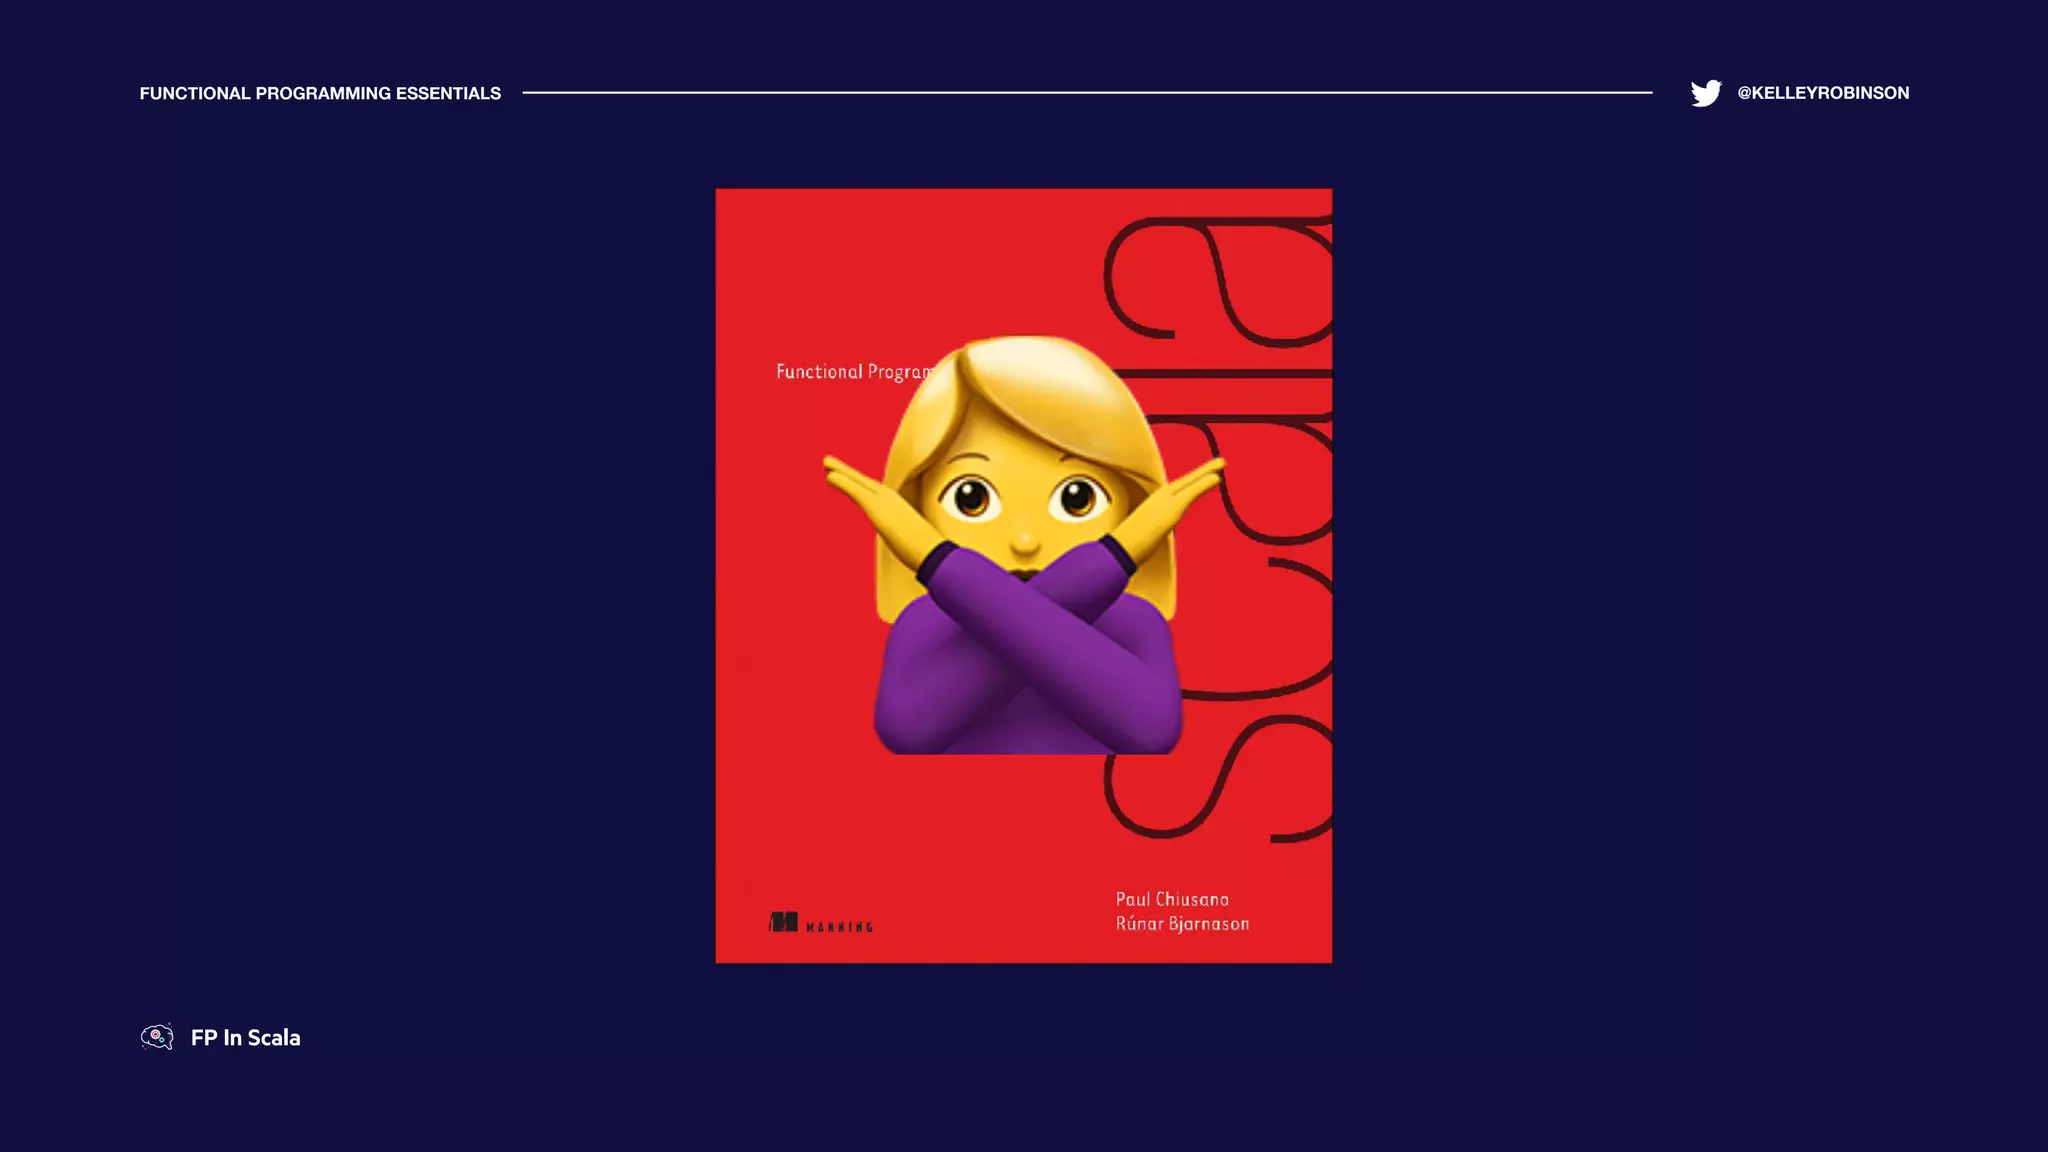The width and height of the screenshot is (2048, 1152).
Task: Click the emoji's left eye
Action: point(971,497)
